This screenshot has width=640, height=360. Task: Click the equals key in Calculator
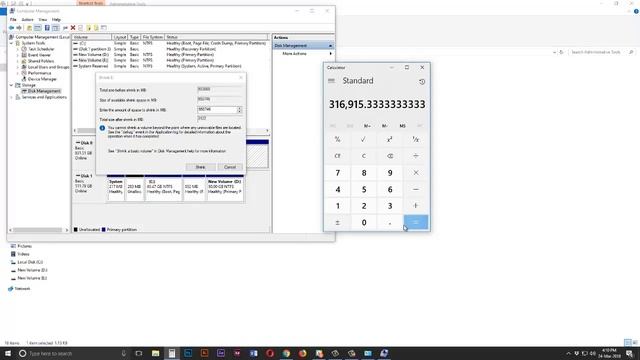coord(416,222)
